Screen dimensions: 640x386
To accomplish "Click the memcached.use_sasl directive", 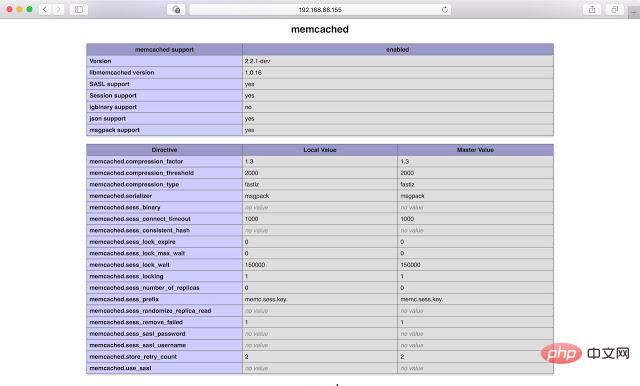I will [x=120, y=368].
